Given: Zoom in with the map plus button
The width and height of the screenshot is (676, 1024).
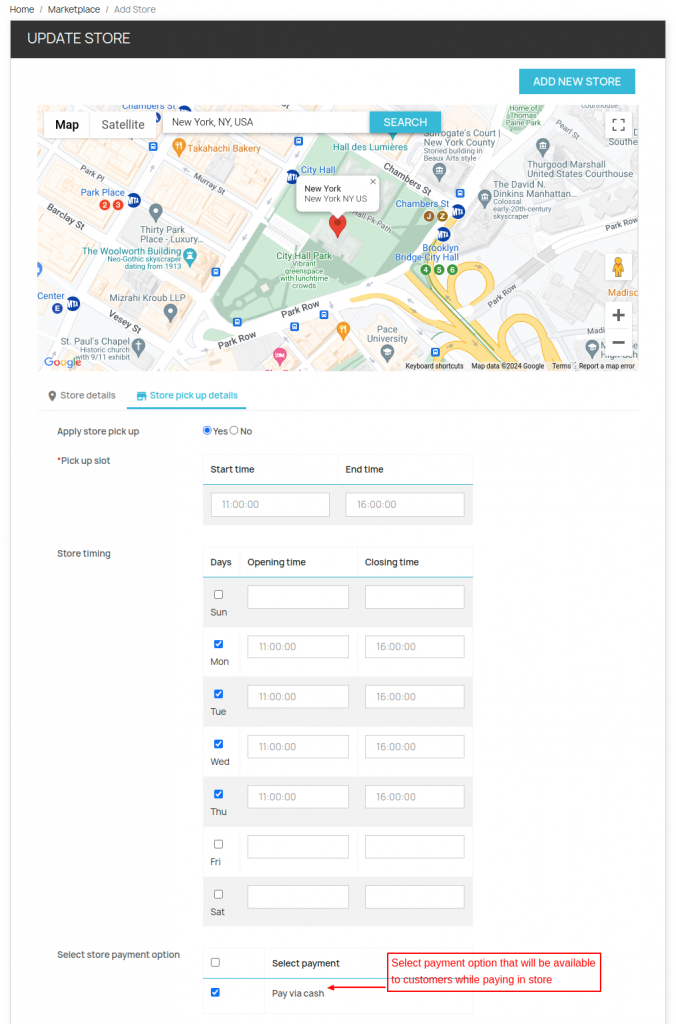Looking at the screenshot, I should pyautogui.click(x=618, y=315).
